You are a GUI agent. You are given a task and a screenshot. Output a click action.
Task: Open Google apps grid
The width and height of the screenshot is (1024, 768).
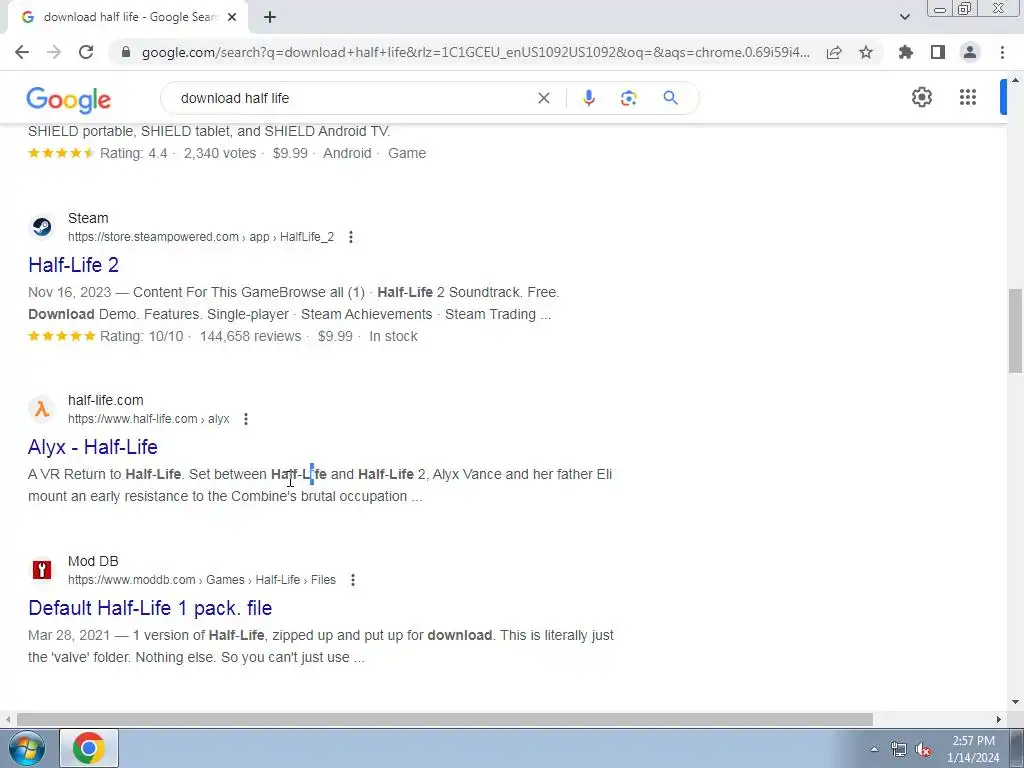(968, 97)
